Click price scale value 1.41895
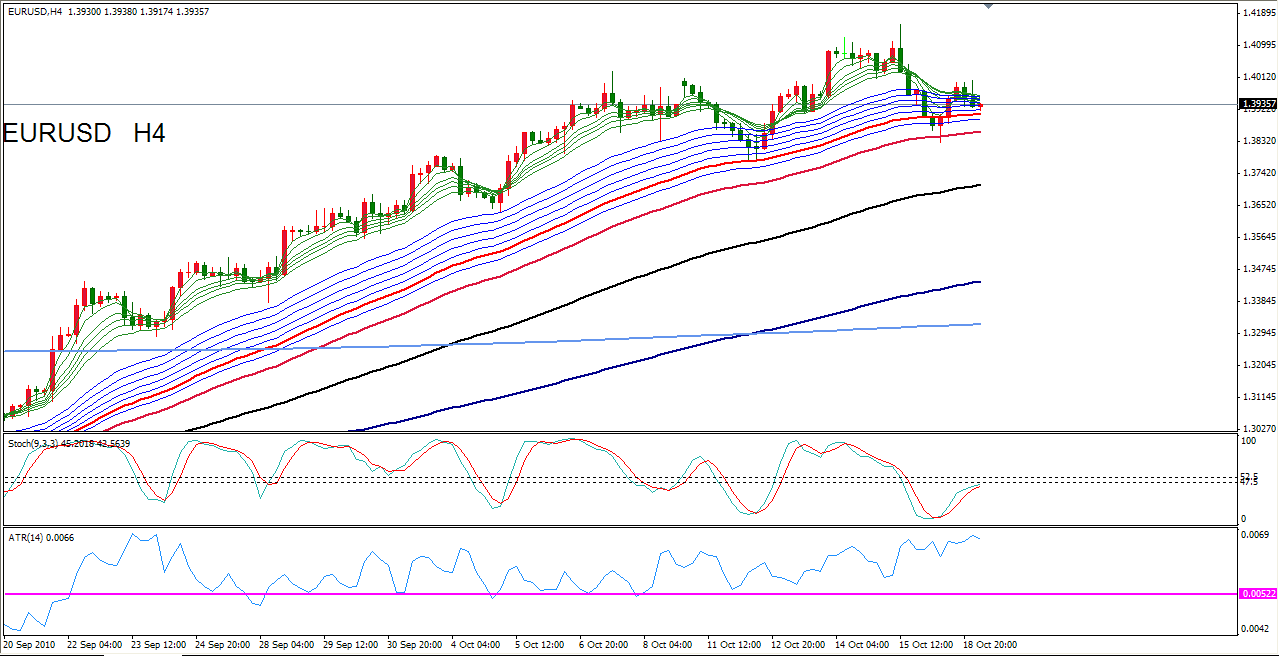The image size is (1279, 656). pos(1258,13)
